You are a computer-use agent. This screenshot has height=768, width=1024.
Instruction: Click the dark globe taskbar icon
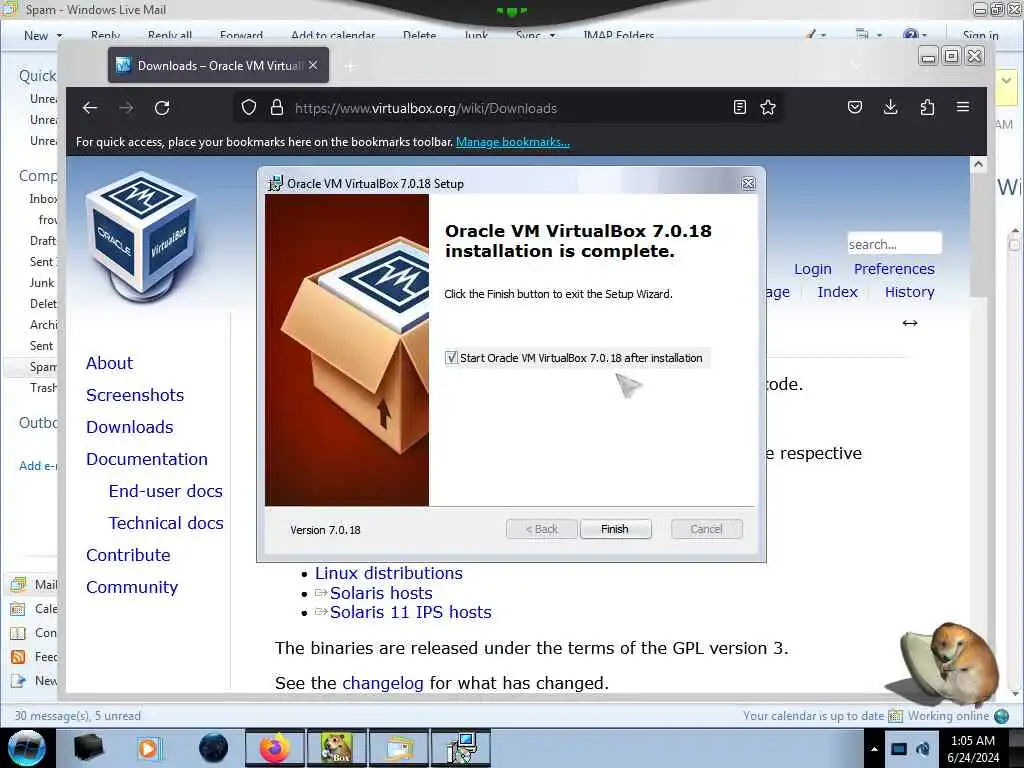tap(213, 748)
